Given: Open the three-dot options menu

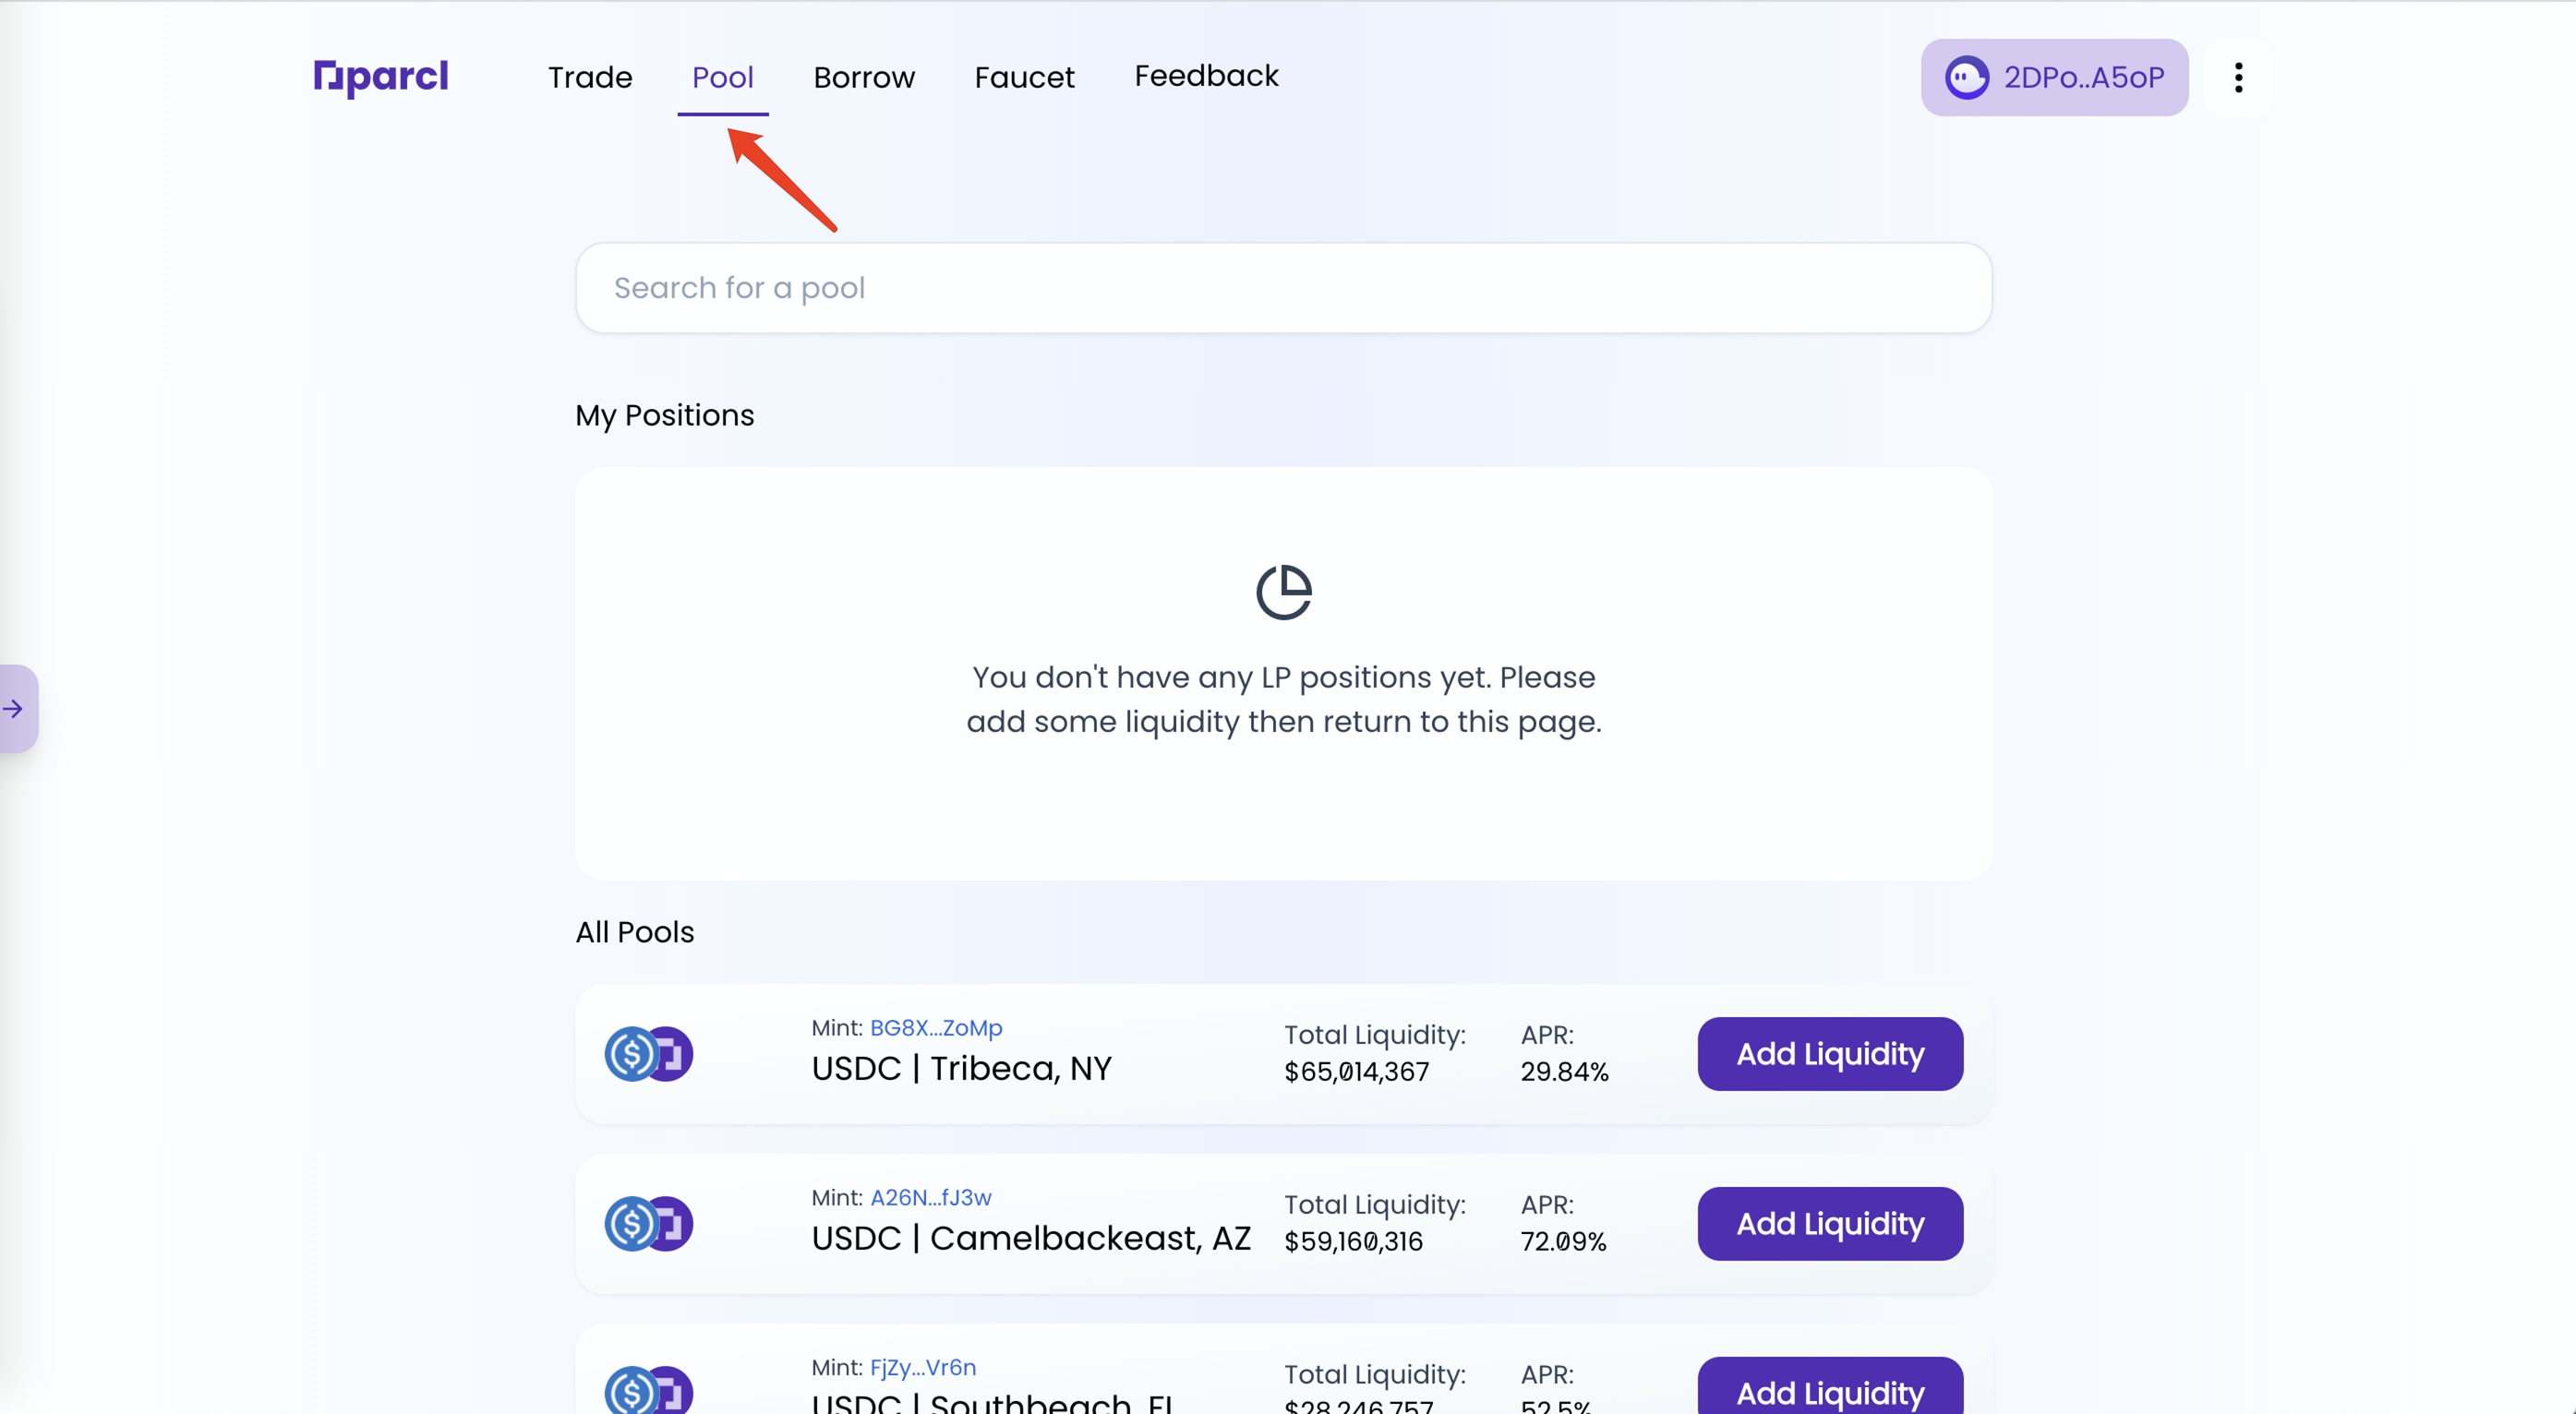Looking at the screenshot, I should point(2238,77).
